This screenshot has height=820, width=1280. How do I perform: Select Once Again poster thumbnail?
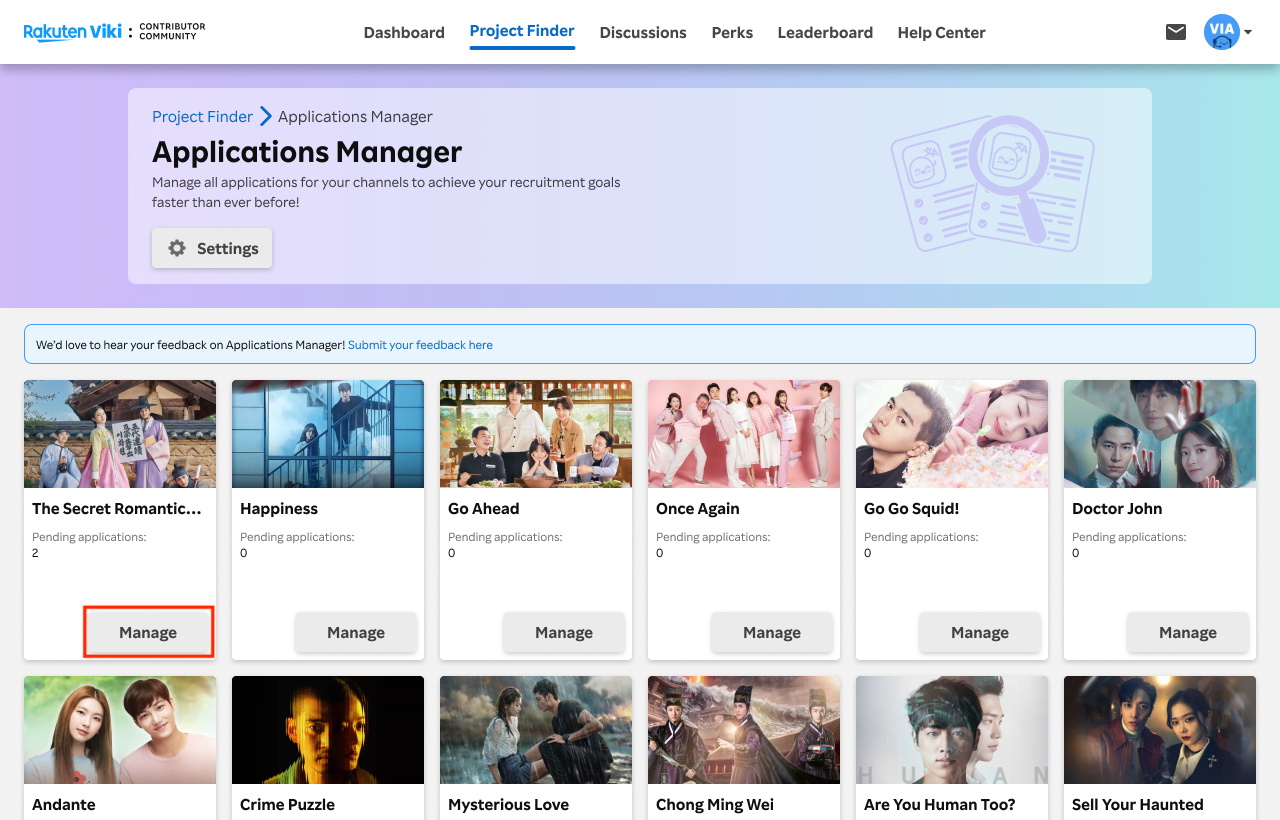tap(744, 434)
